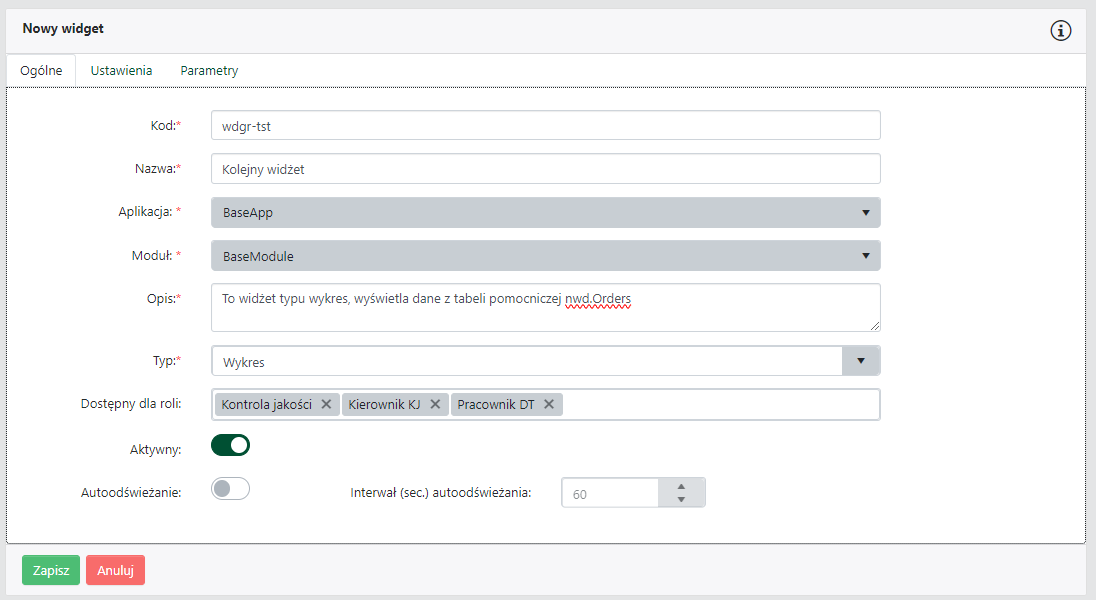Open the Aplikacja dropdown
This screenshot has height=600, width=1096.
point(545,213)
